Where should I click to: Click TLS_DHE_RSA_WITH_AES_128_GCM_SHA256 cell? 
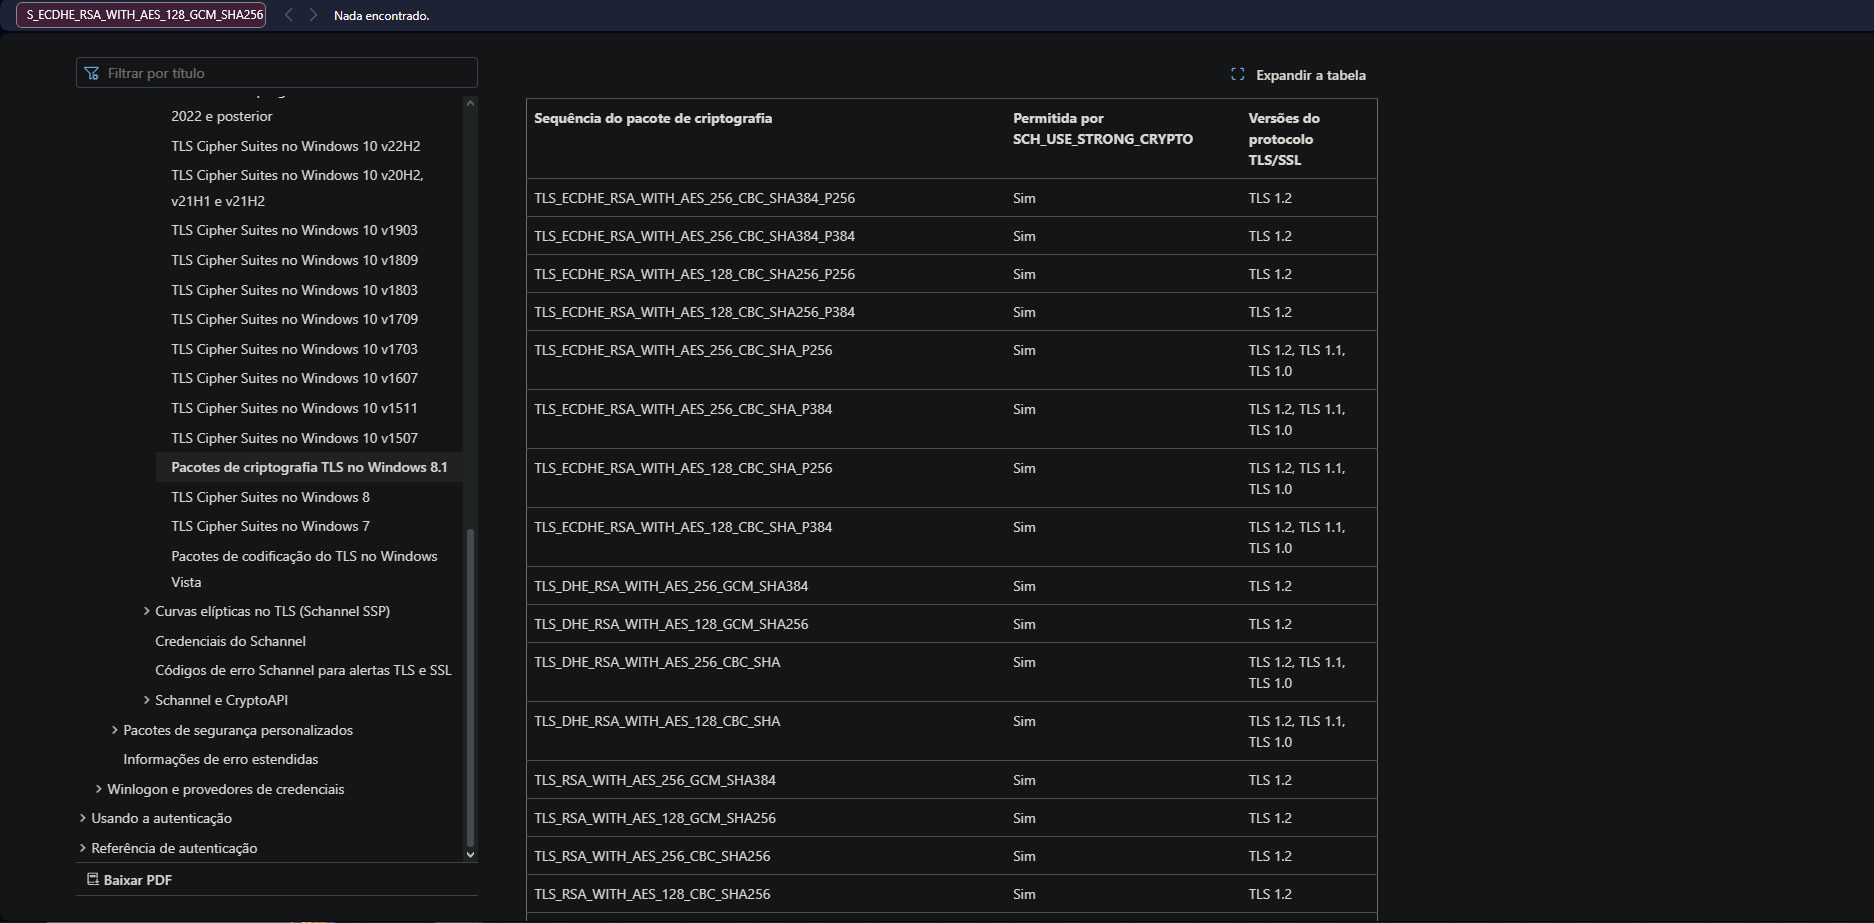click(671, 624)
